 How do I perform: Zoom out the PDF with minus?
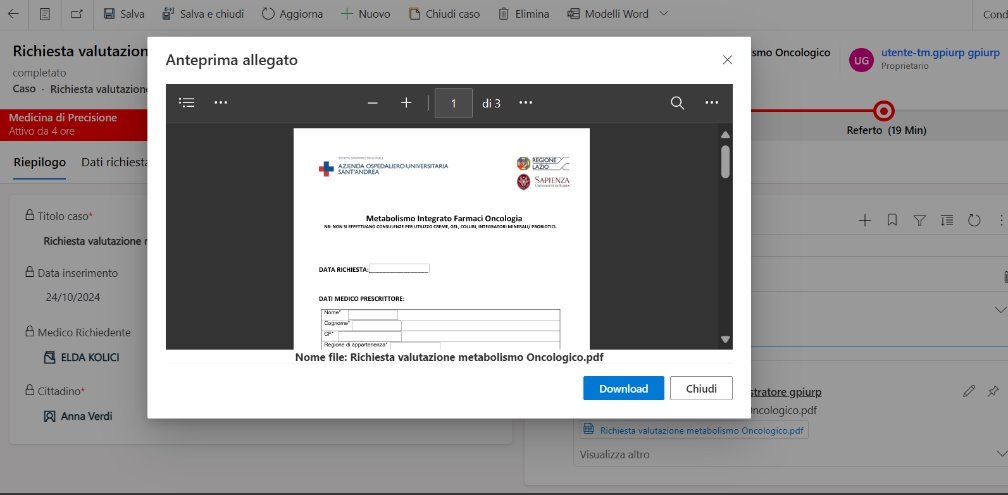(x=372, y=103)
